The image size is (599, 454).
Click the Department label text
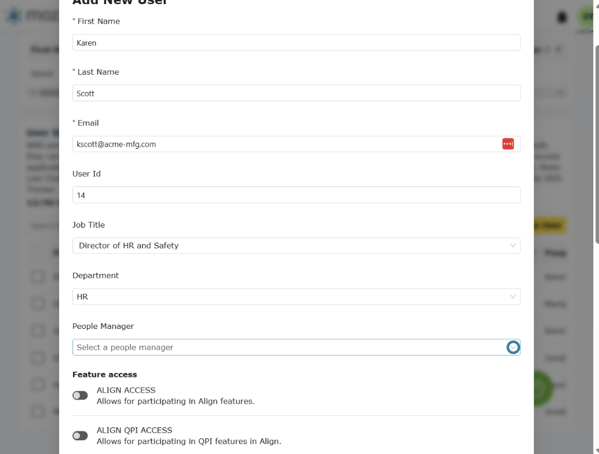click(96, 276)
